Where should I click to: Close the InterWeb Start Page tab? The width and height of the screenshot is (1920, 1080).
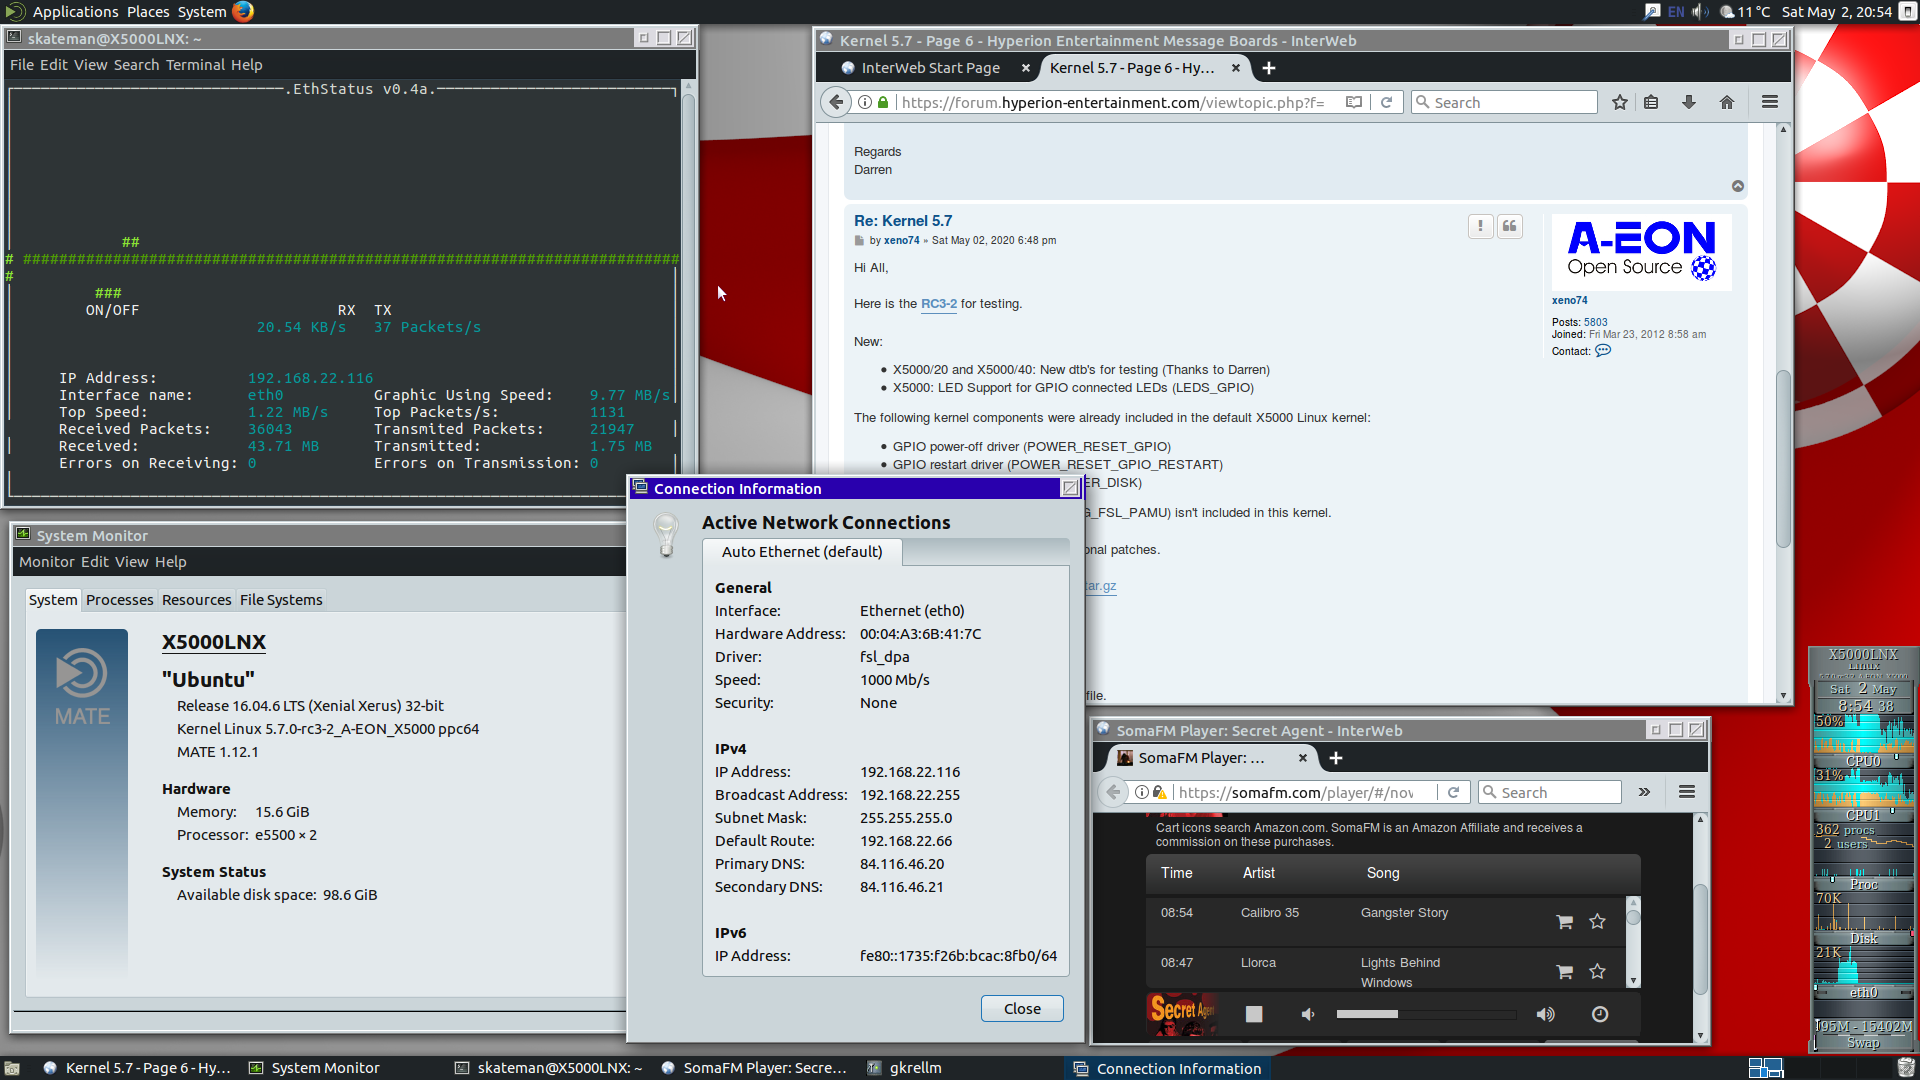coord(1025,68)
